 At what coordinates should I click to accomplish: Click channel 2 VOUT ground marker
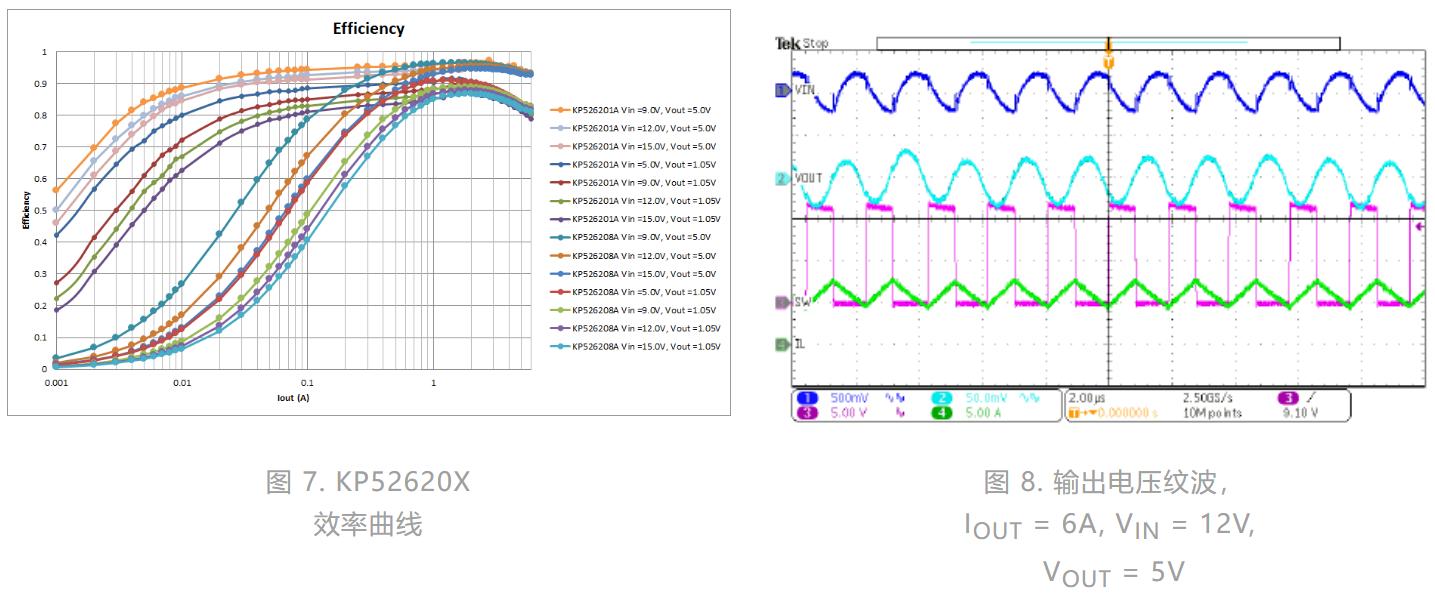pos(783,178)
